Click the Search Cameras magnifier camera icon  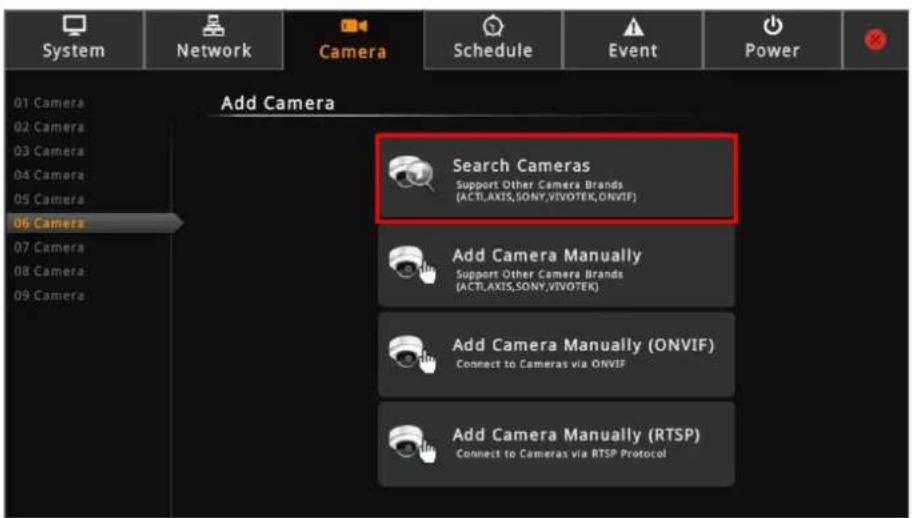coord(412,173)
